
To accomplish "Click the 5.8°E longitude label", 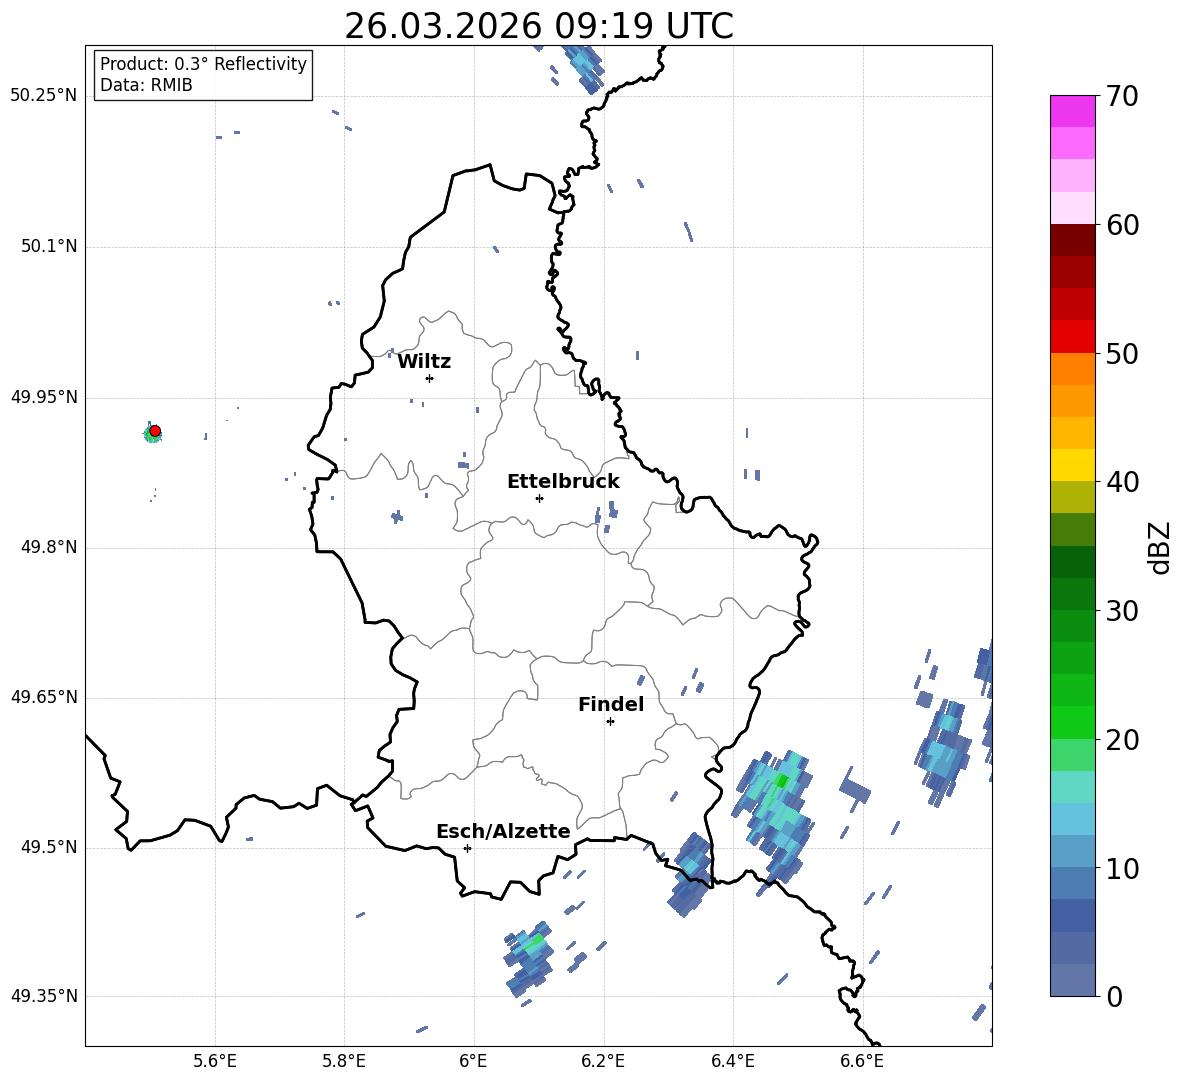I will coord(344,1061).
